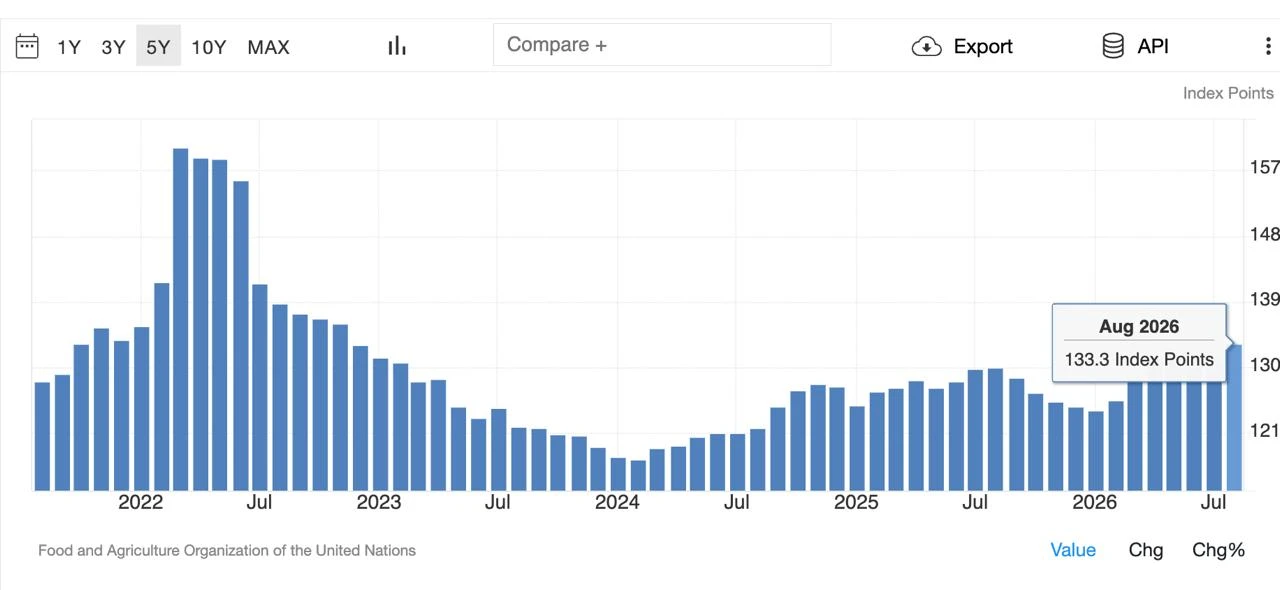Click the Export cloud download icon
1280x590 pixels.
tap(927, 46)
